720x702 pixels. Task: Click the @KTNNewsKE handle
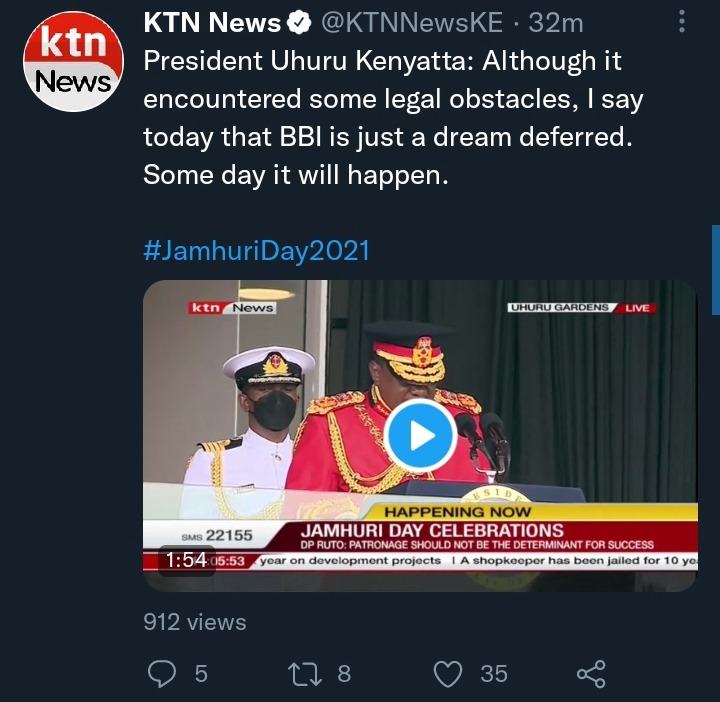pyautogui.click(x=411, y=22)
